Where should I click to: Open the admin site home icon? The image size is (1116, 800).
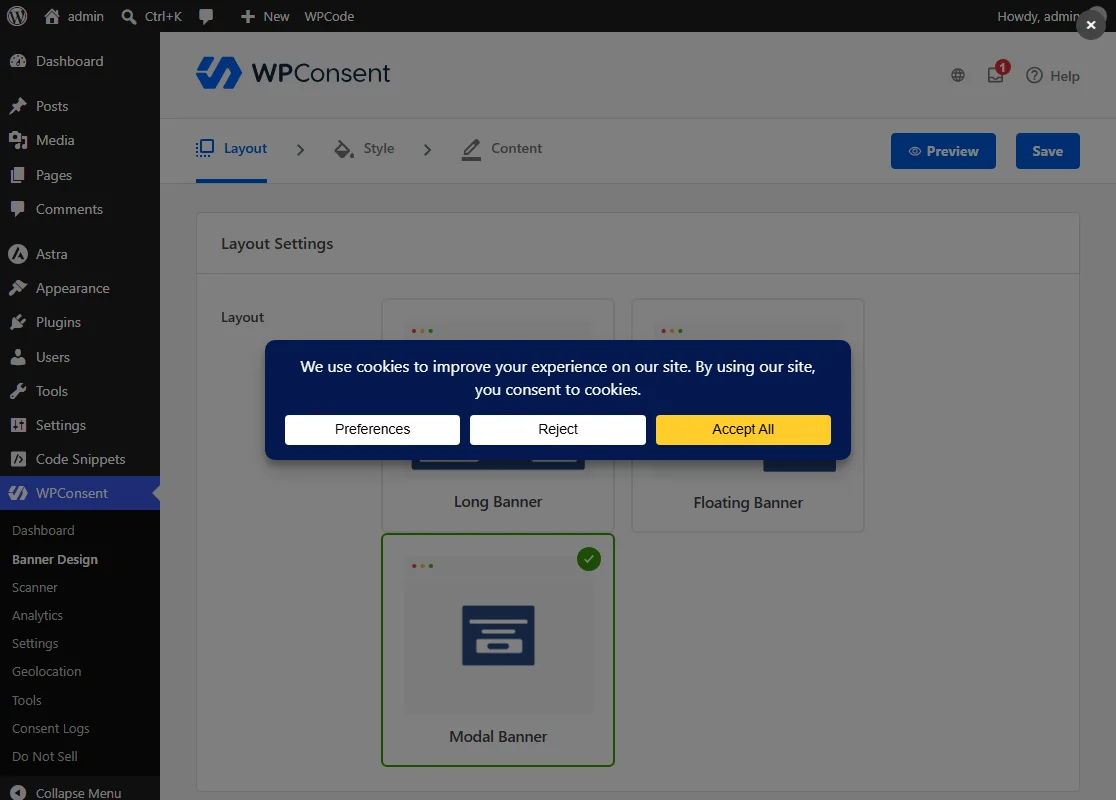tap(52, 16)
